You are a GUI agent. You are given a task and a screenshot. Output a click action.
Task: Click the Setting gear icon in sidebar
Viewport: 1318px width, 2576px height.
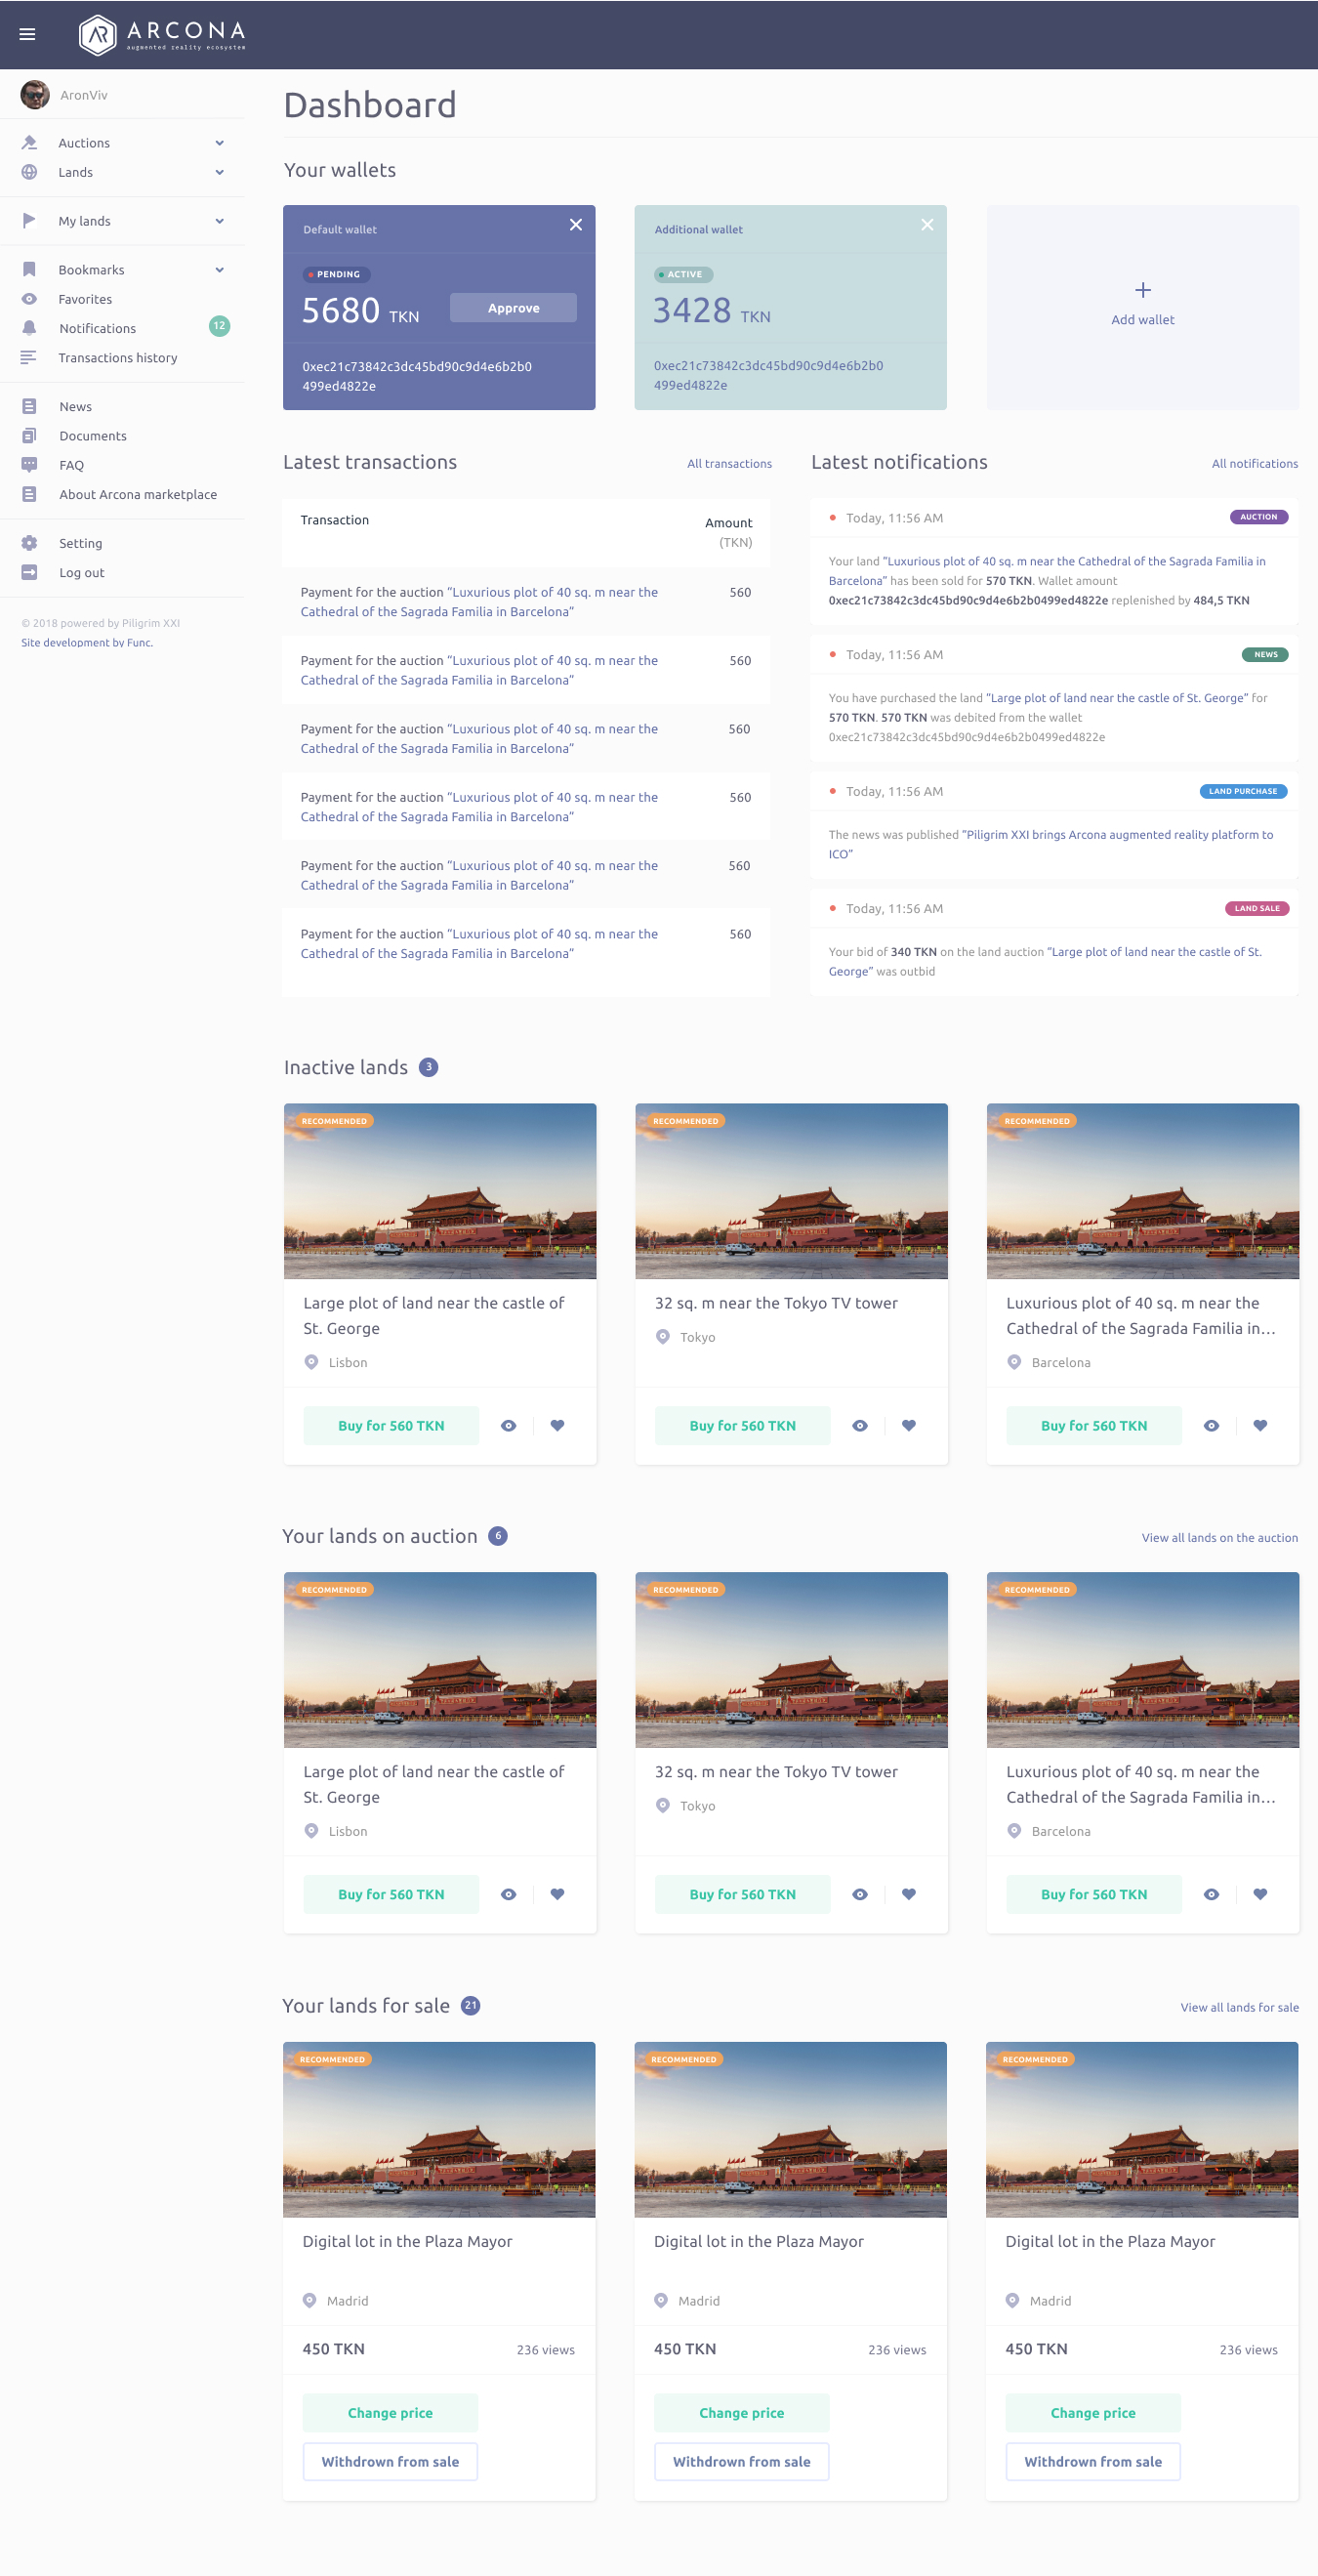pyautogui.click(x=29, y=543)
